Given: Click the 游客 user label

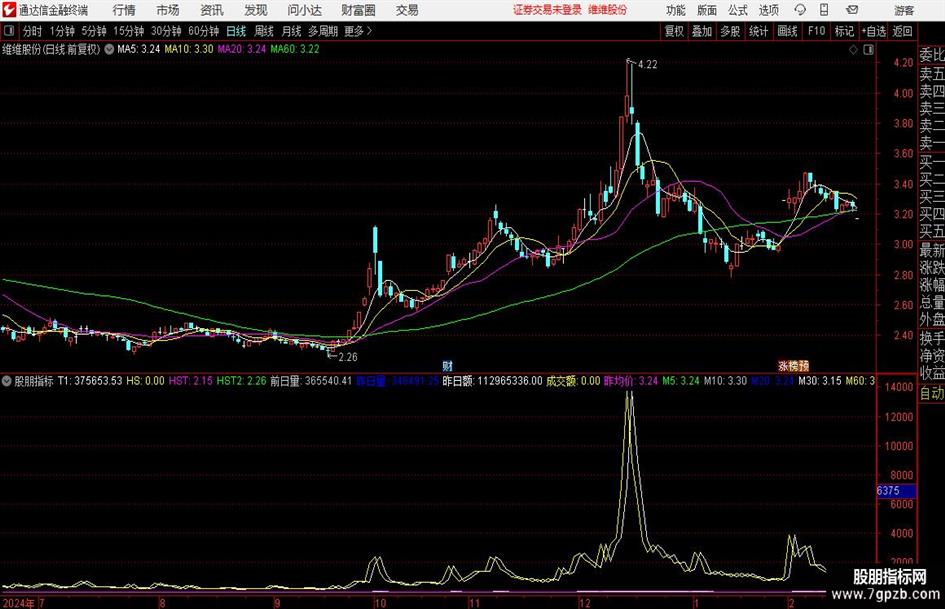Looking at the screenshot, I should pos(904,10).
